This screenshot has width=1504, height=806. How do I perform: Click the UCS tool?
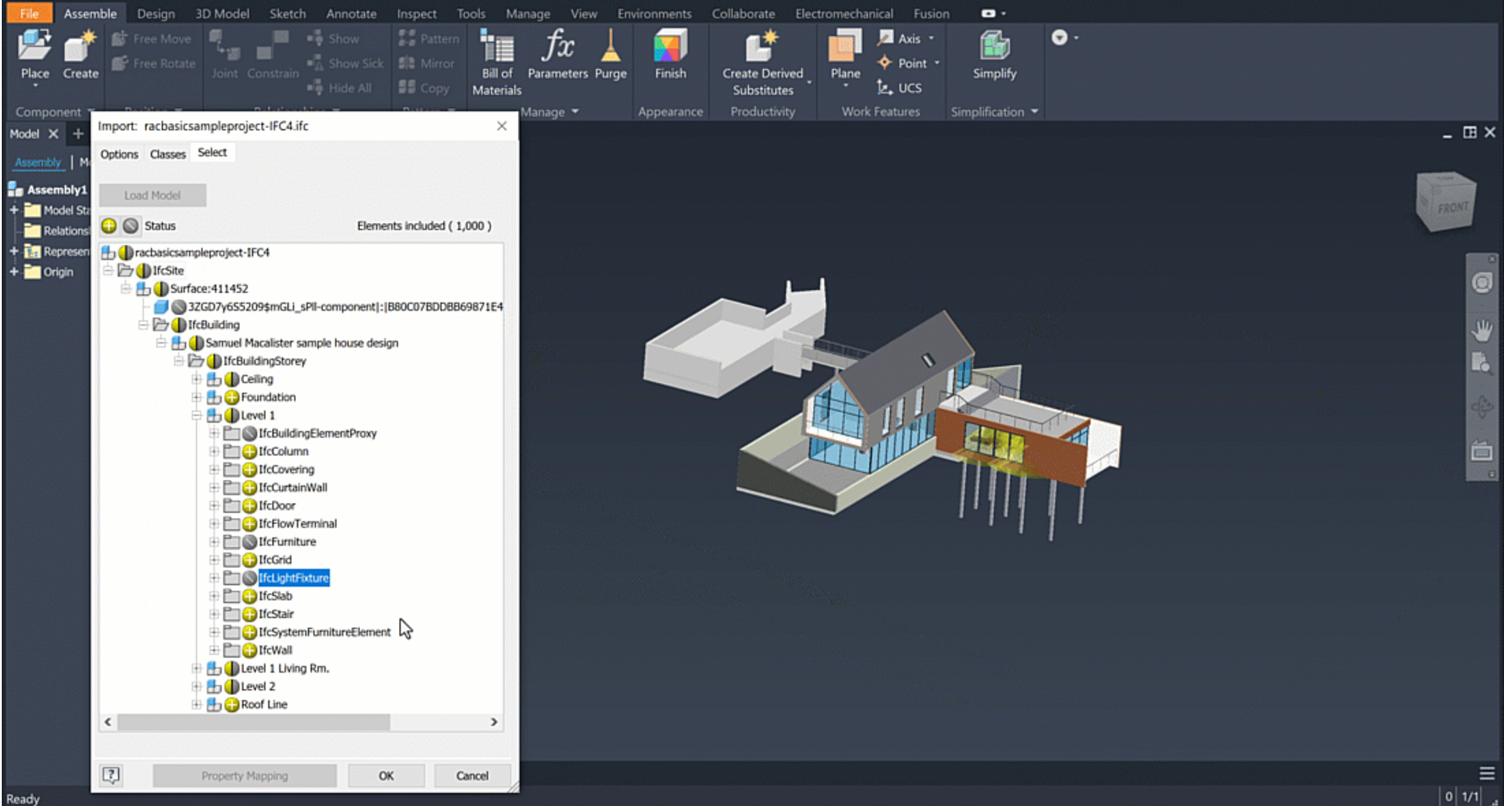tap(900, 88)
